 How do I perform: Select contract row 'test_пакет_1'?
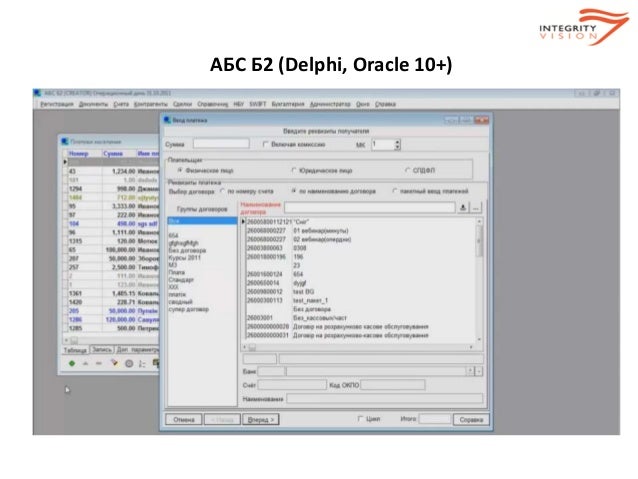click(x=360, y=300)
